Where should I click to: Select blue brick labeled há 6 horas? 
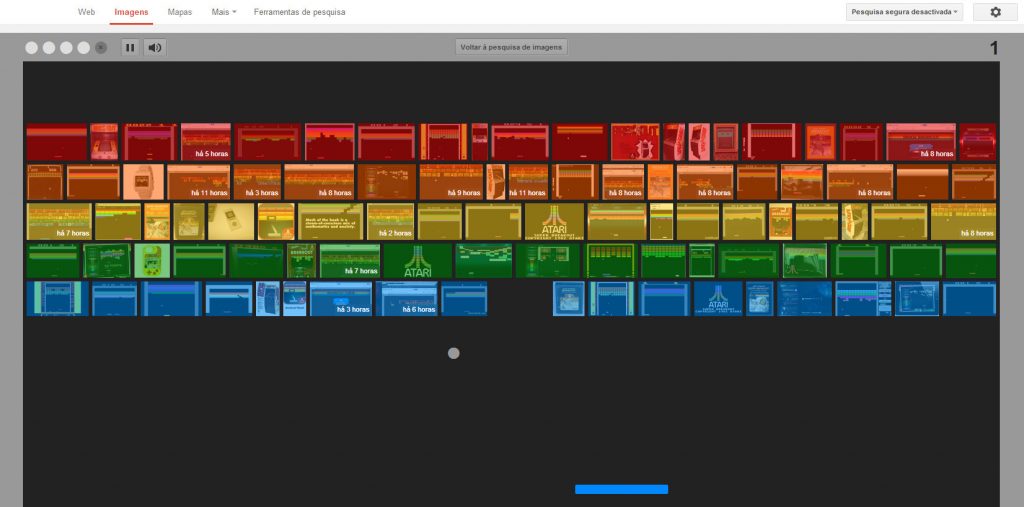(407, 299)
